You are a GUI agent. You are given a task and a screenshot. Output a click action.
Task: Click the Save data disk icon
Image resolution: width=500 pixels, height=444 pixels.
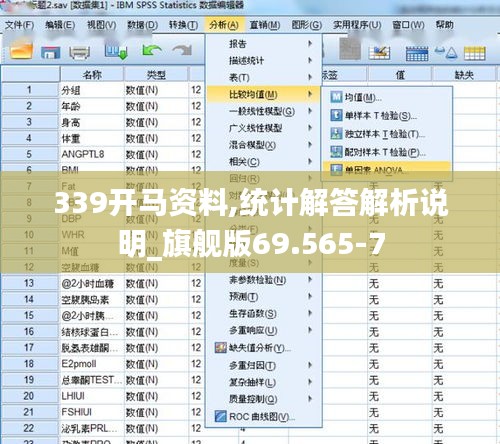point(50,53)
